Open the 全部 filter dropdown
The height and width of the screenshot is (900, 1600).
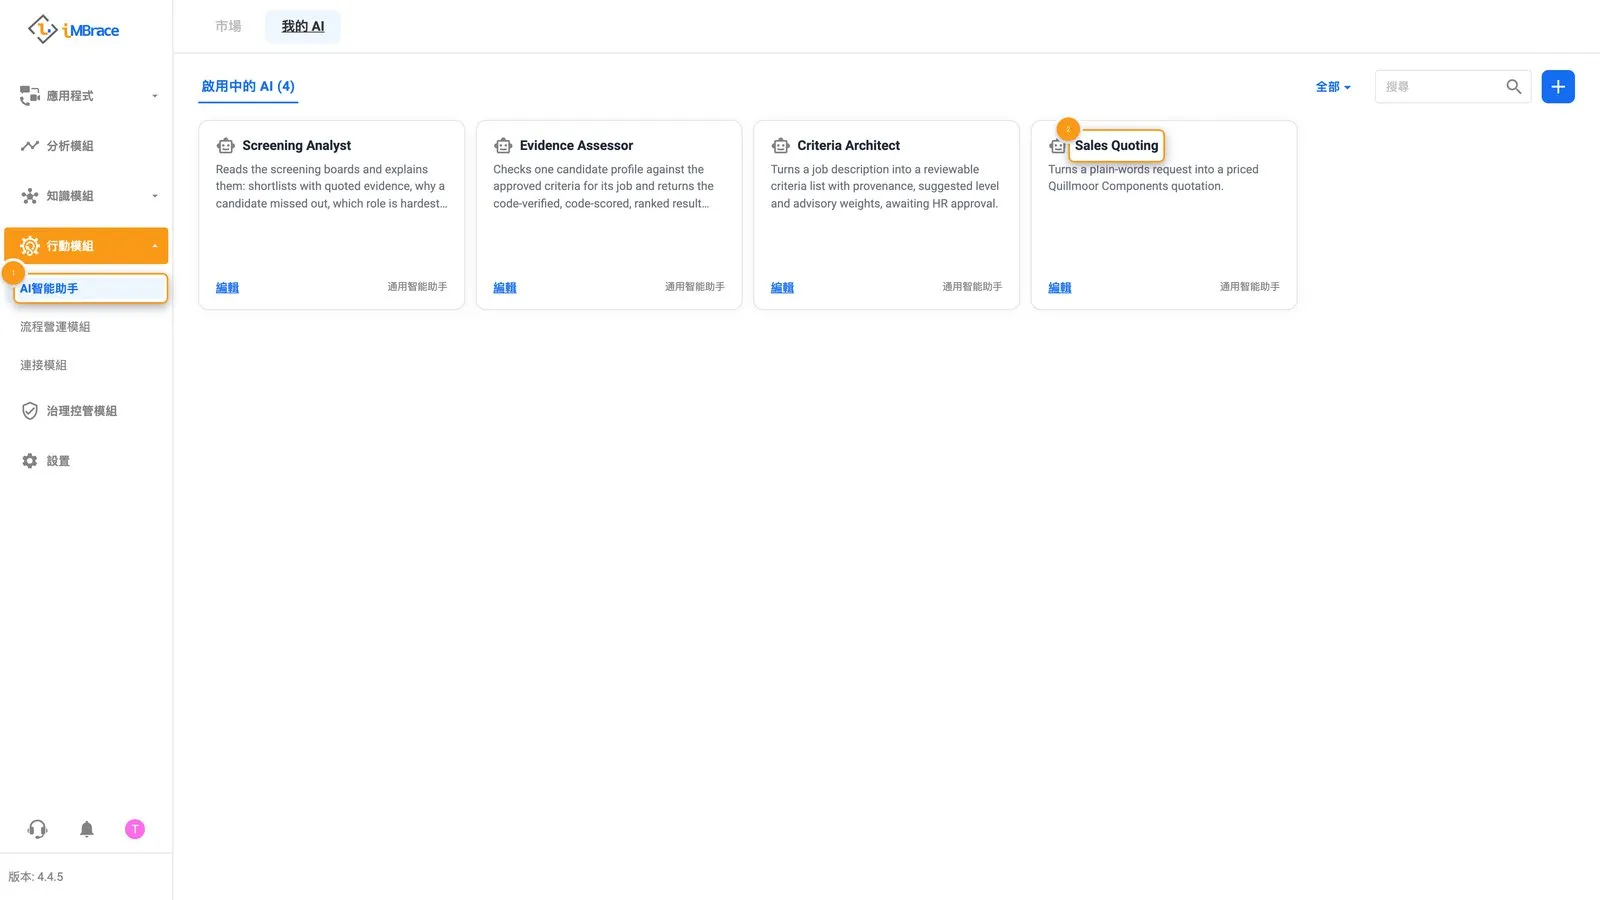(1333, 87)
